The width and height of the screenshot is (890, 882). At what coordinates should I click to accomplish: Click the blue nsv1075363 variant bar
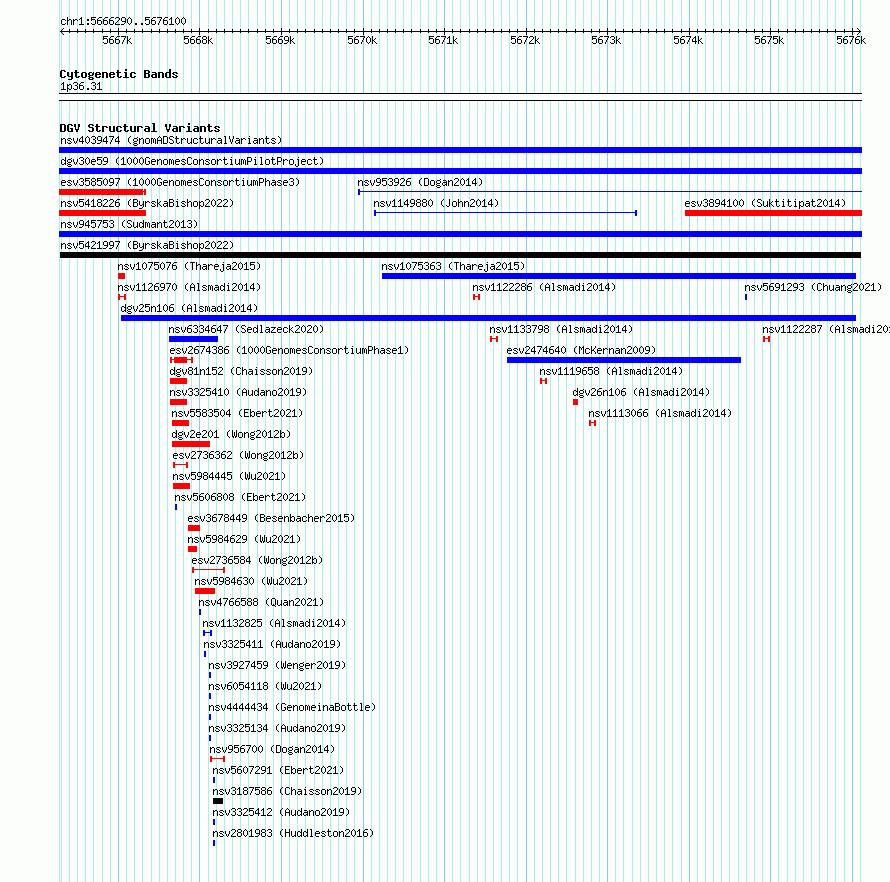(x=619, y=276)
